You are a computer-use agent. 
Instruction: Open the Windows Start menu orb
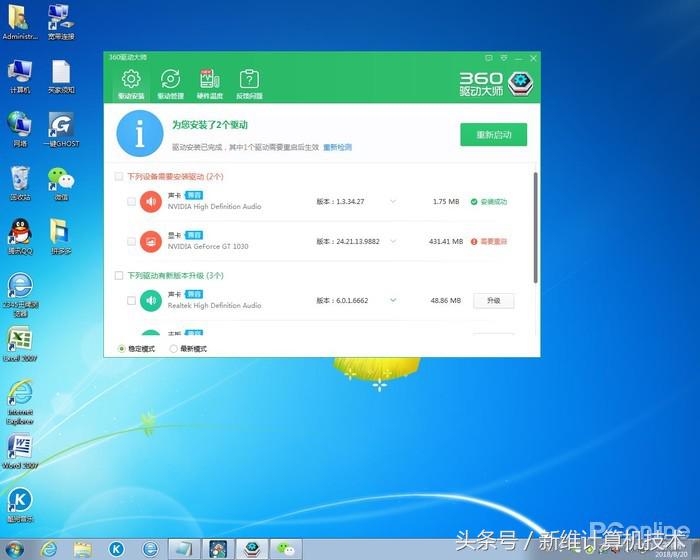[14, 549]
